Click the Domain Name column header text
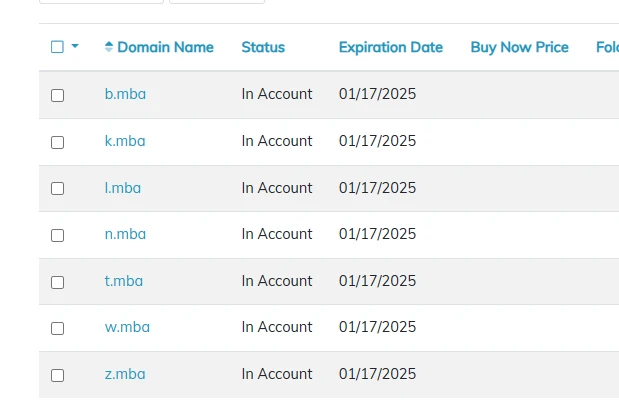 tap(165, 47)
